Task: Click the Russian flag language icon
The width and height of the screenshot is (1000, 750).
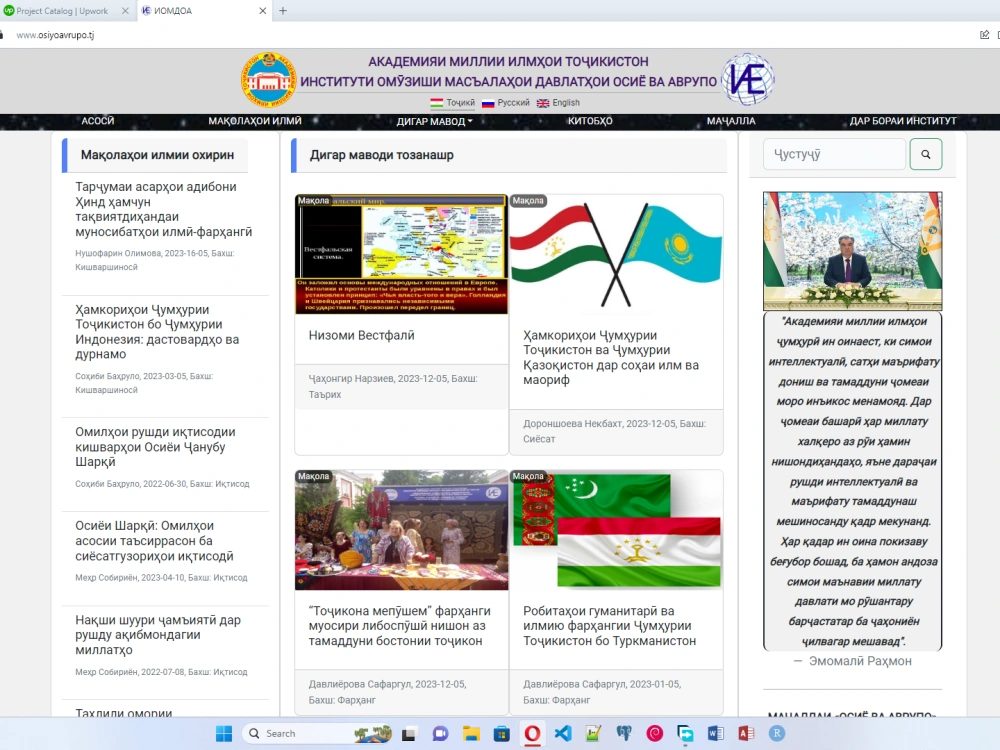Action: tap(488, 103)
